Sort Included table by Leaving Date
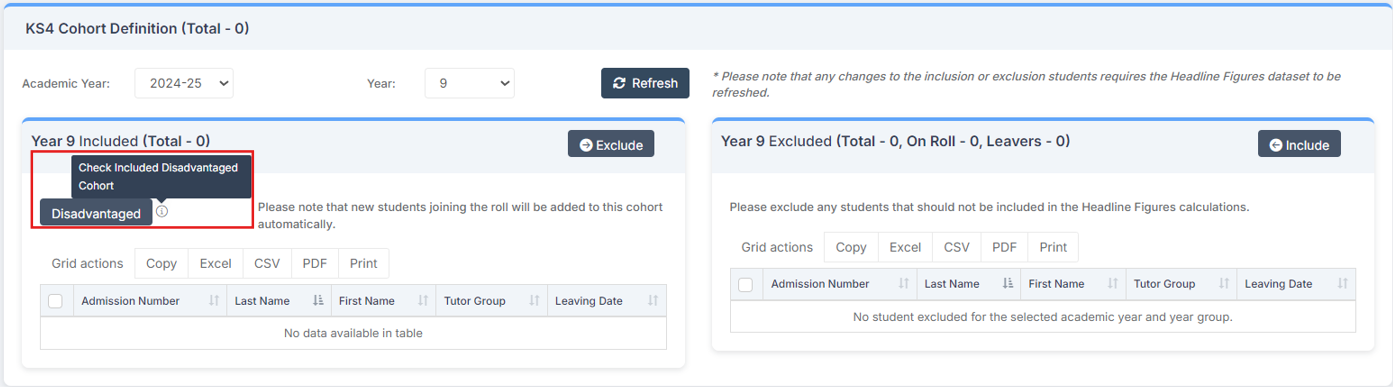 (607, 301)
